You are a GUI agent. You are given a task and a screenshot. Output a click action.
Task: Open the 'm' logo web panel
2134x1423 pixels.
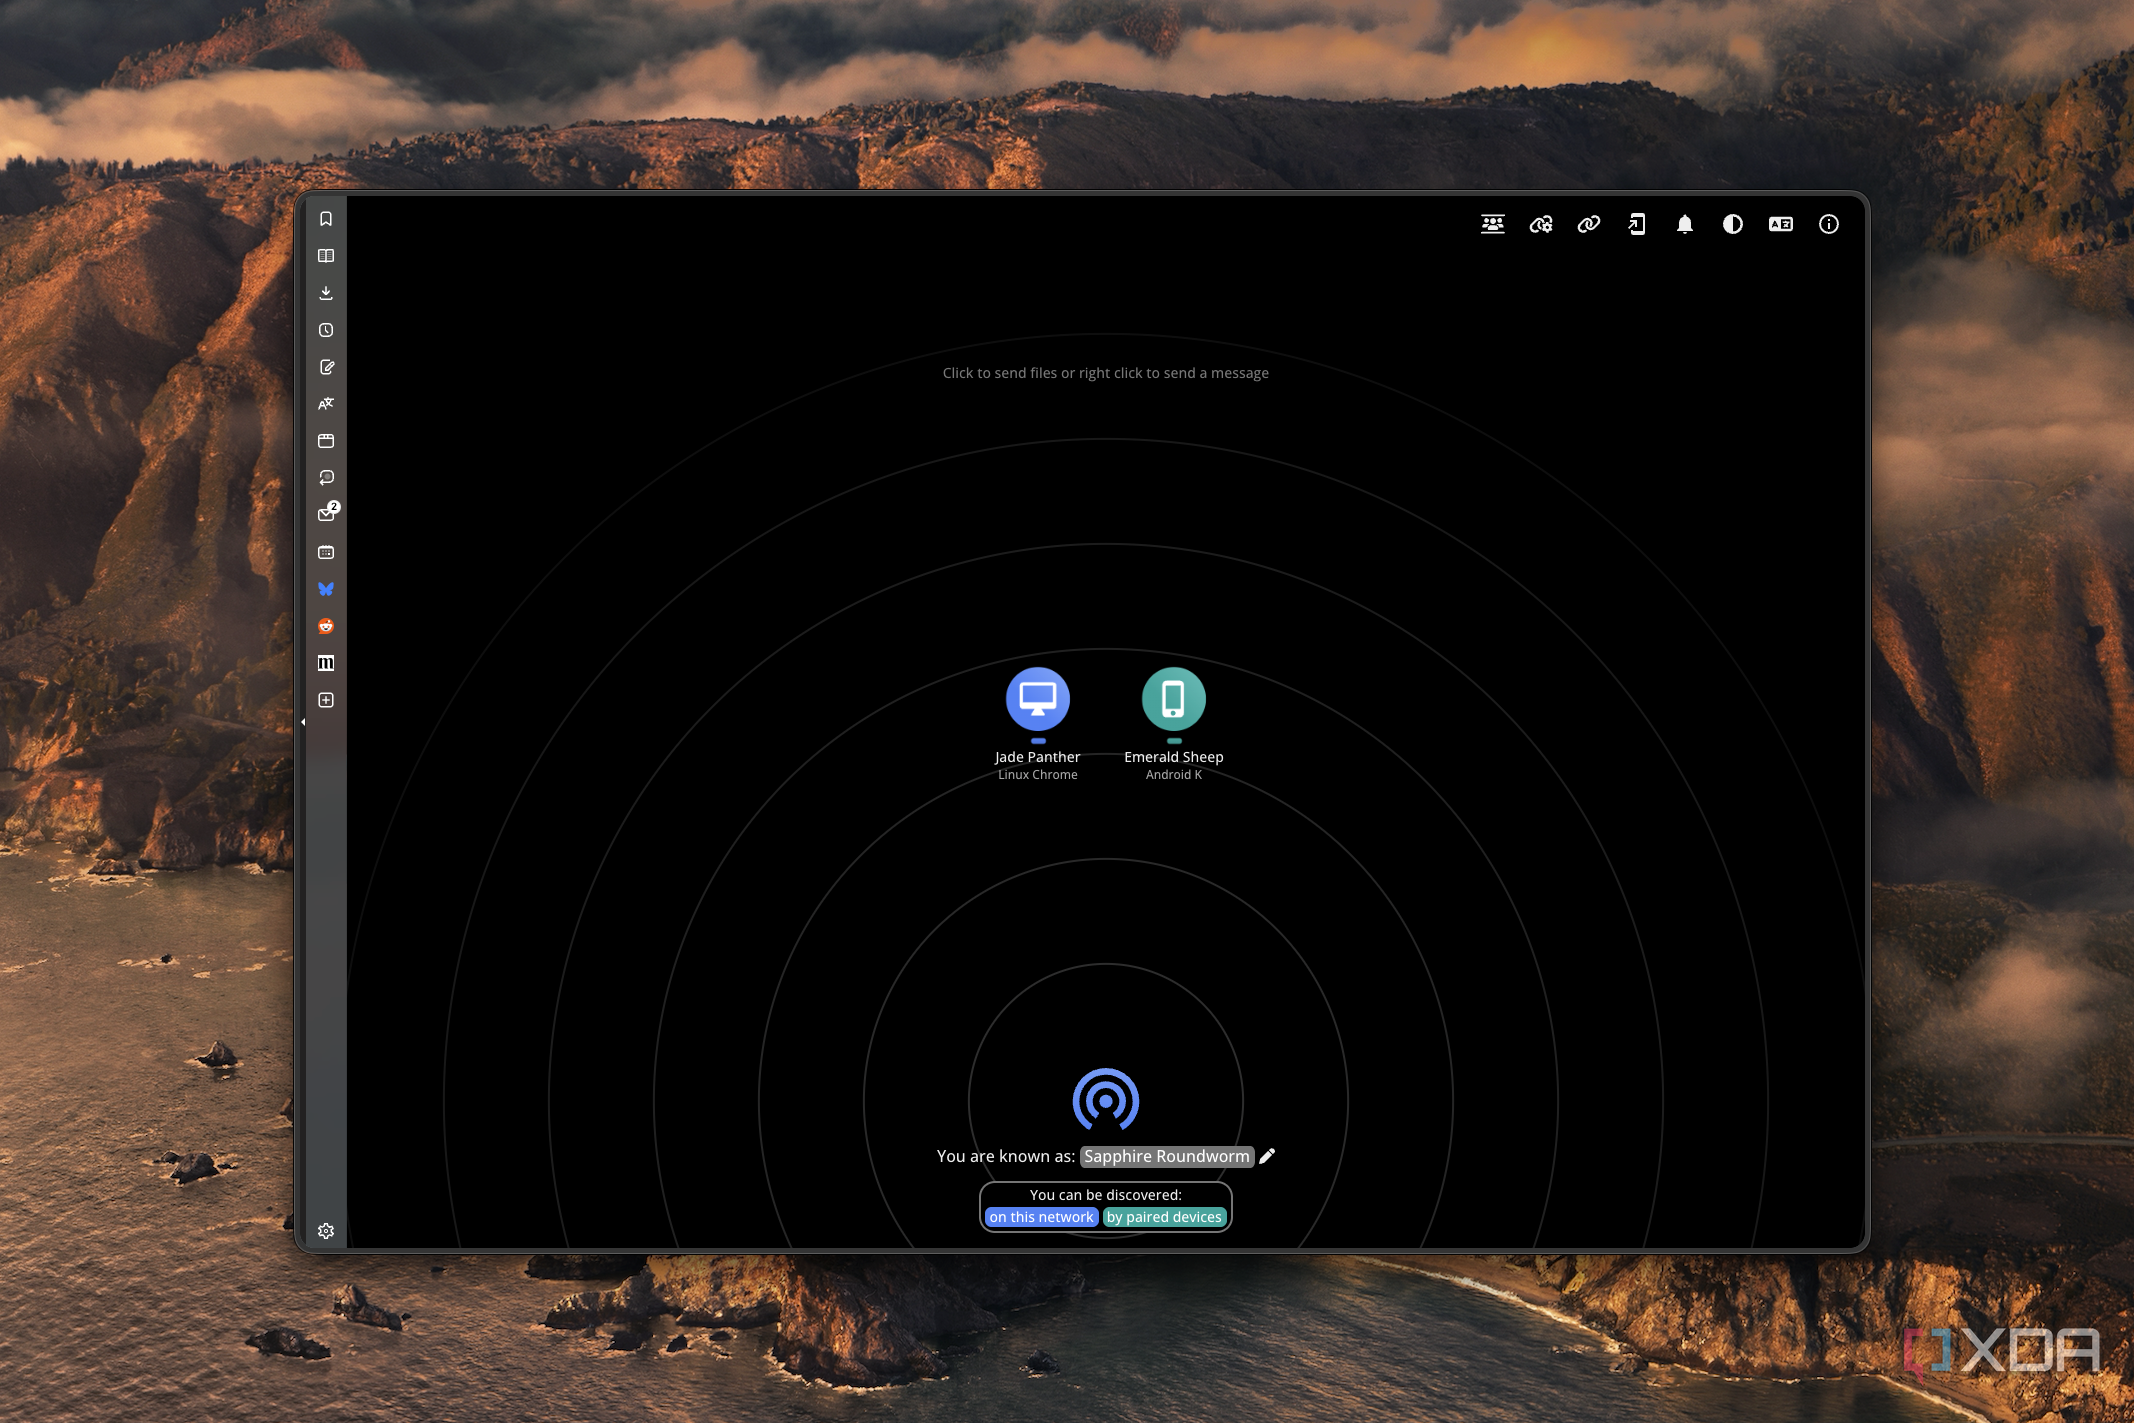326,663
